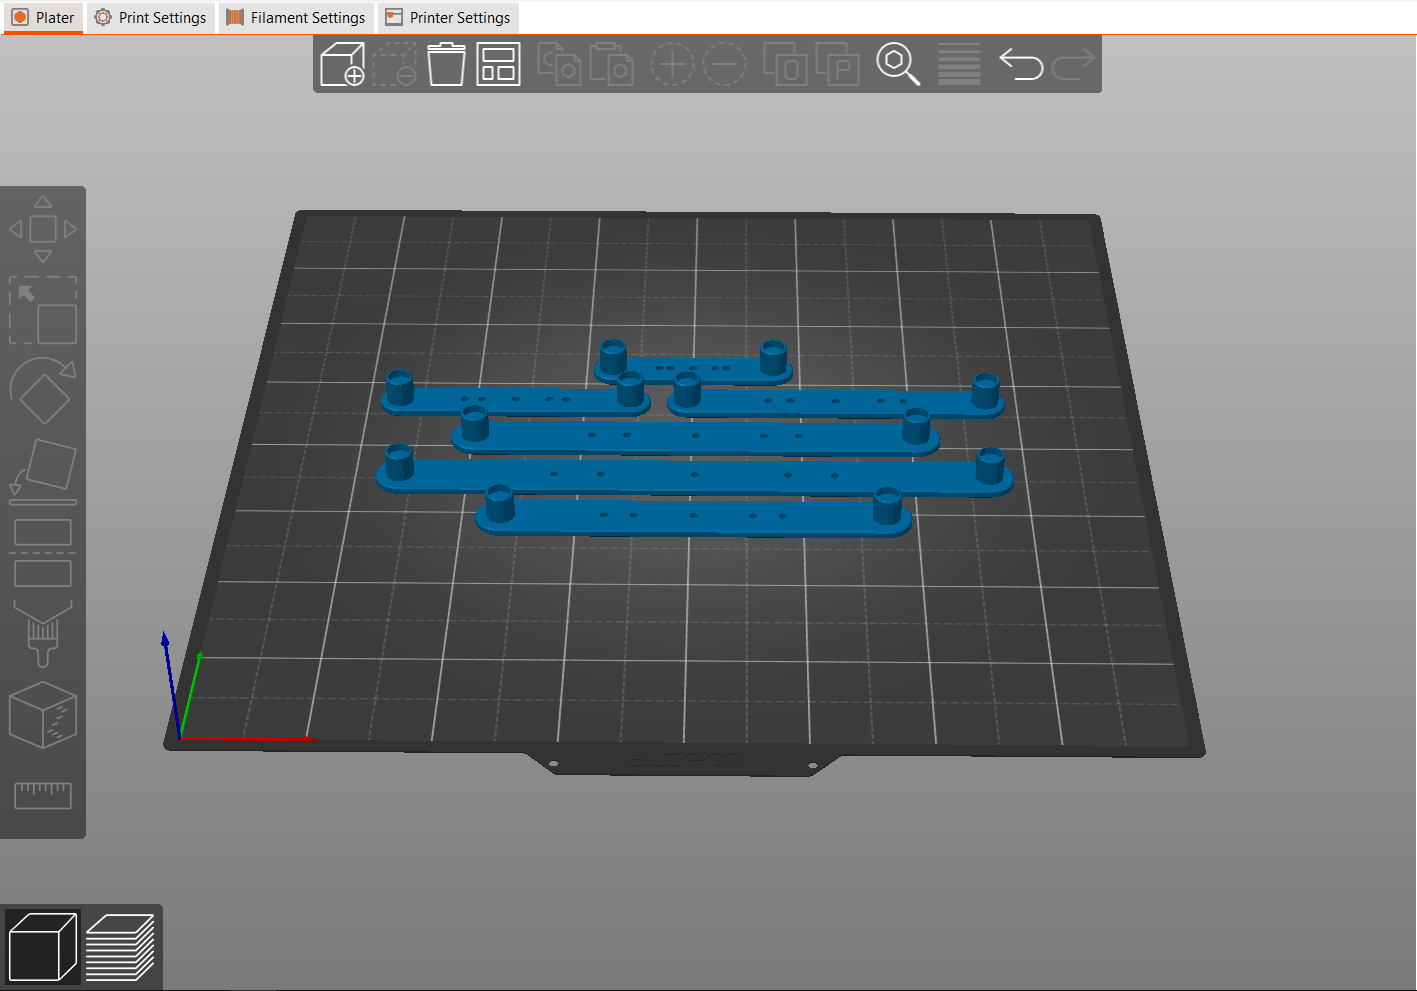Screen dimensions: 1417x991
Task: Click the Add object cube icon
Action: [342, 65]
